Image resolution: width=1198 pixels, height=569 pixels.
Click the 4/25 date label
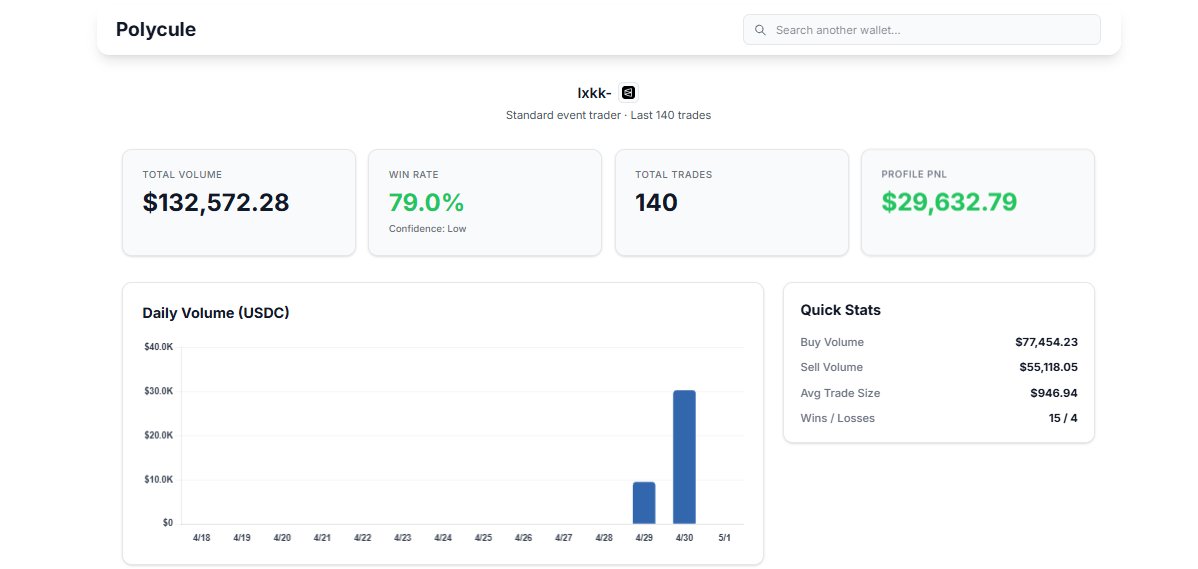point(483,538)
